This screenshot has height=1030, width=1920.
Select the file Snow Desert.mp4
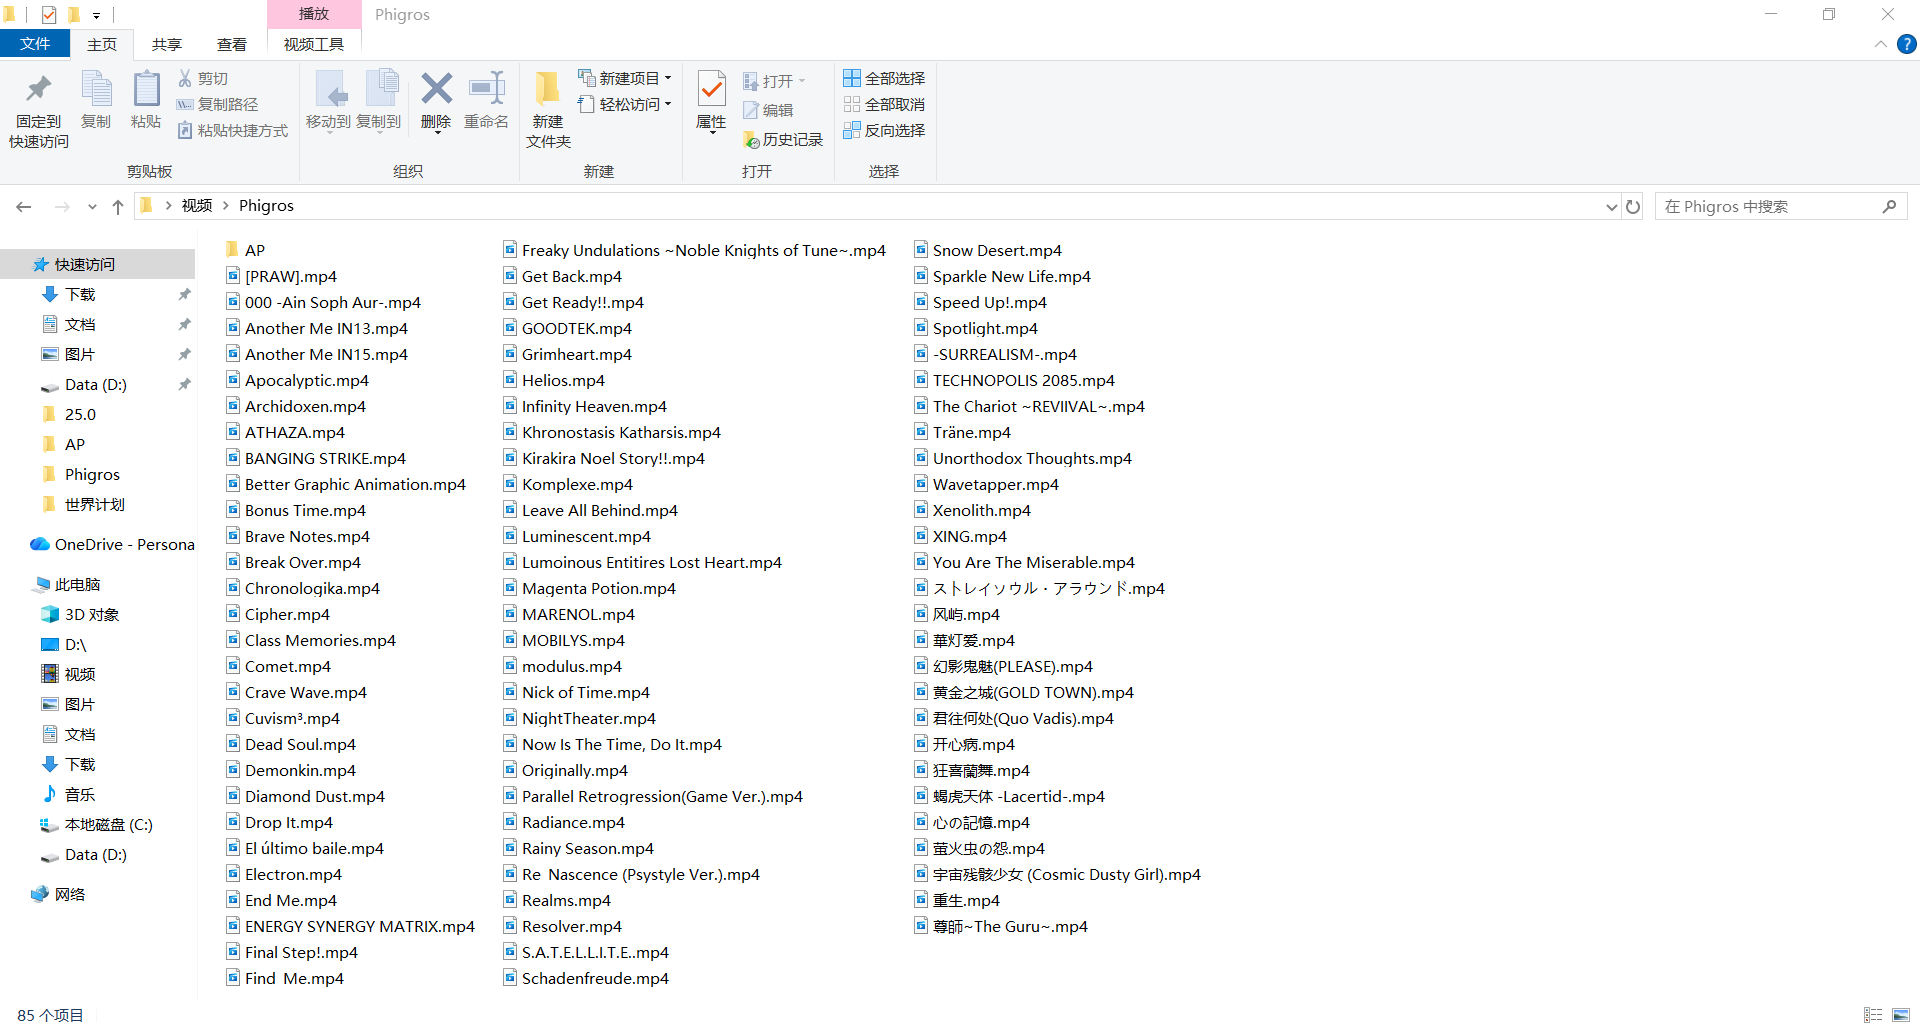click(x=987, y=250)
